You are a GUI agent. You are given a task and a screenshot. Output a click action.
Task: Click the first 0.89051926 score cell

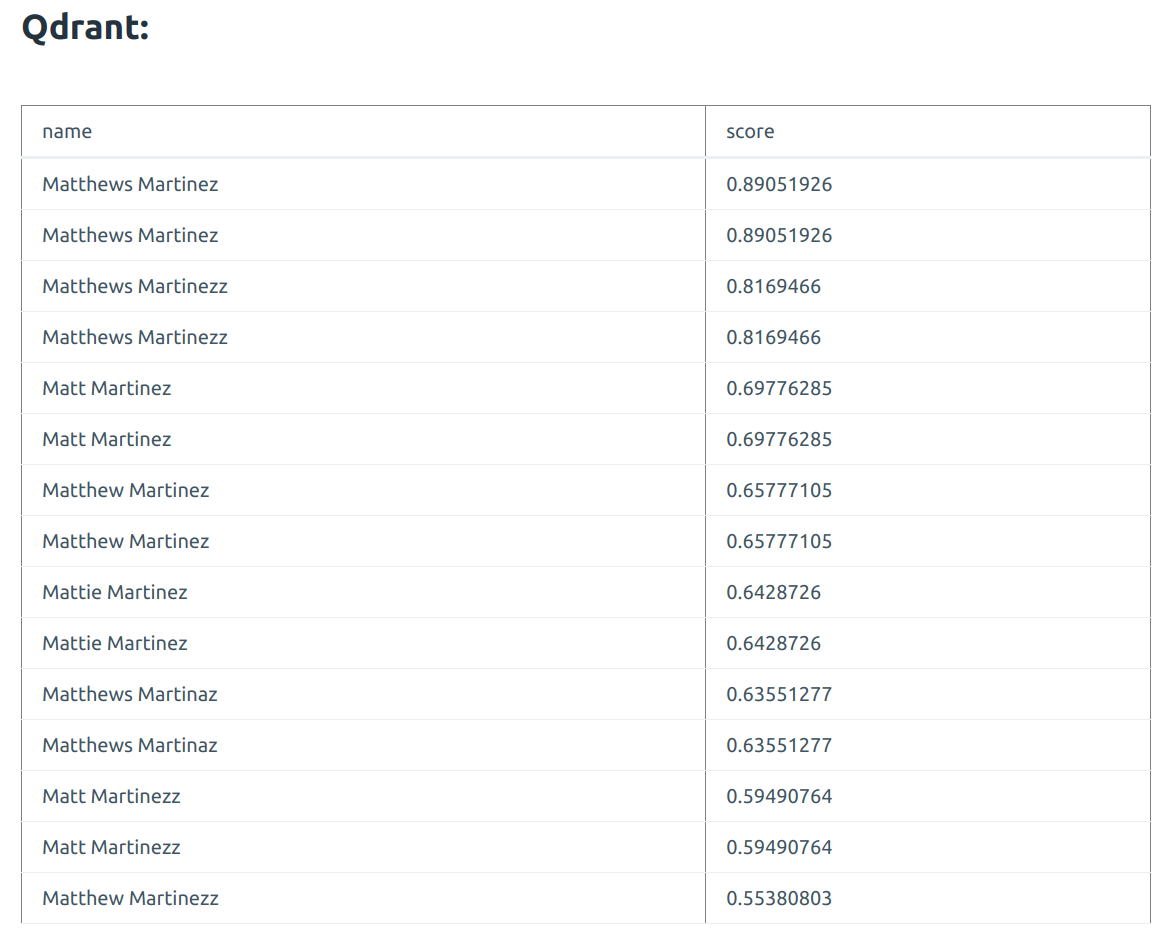point(779,184)
